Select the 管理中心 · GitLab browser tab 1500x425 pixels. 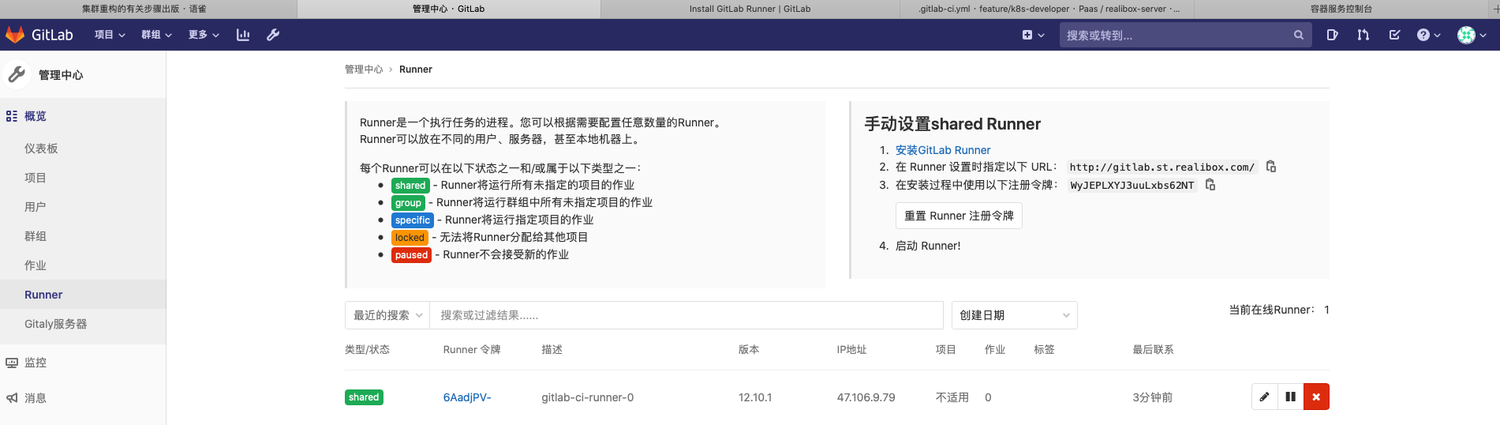[449, 9]
